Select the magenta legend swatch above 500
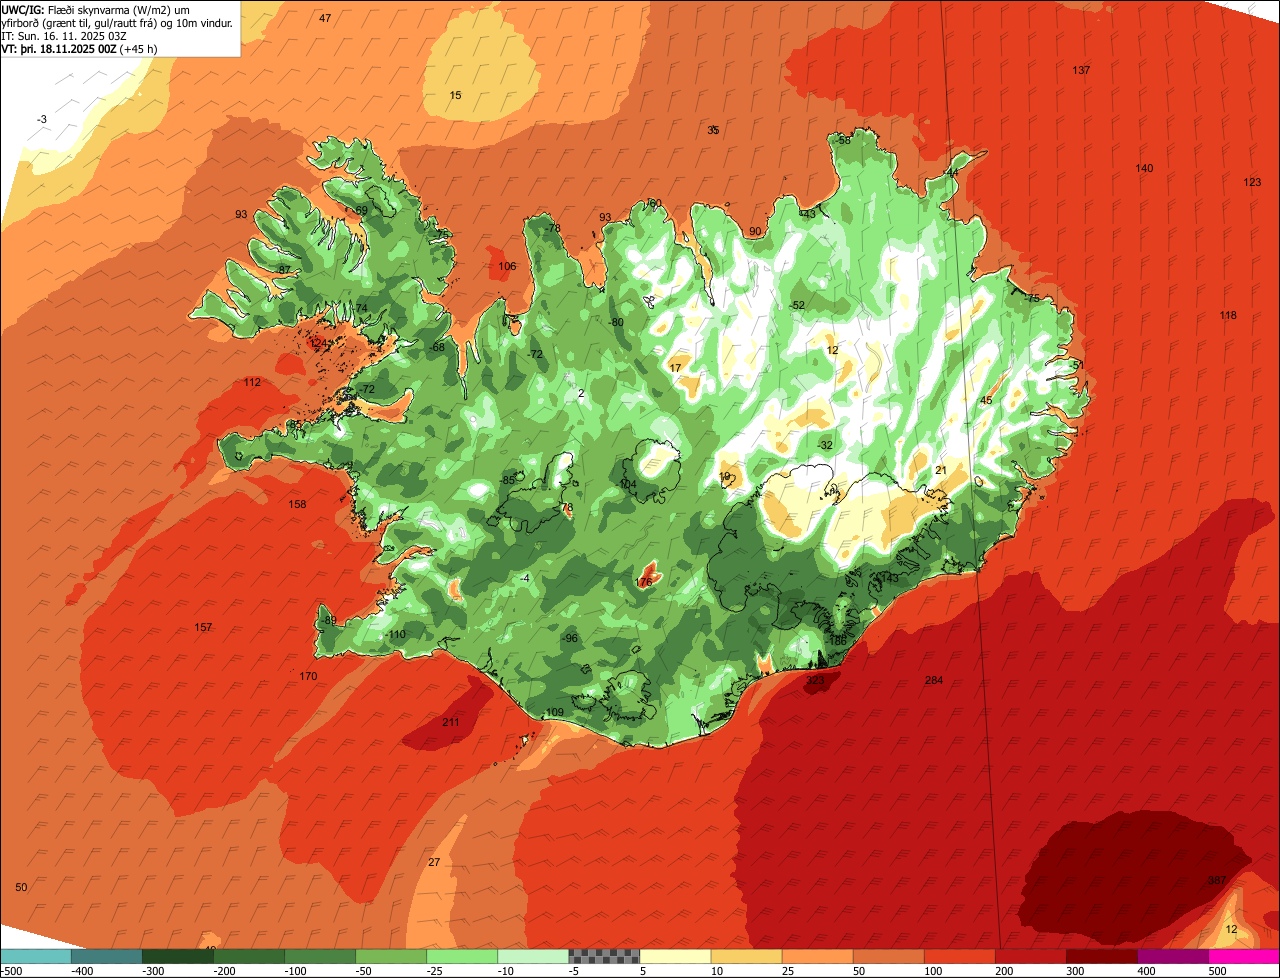This screenshot has height=978, width=1280. click(1244, 956)
